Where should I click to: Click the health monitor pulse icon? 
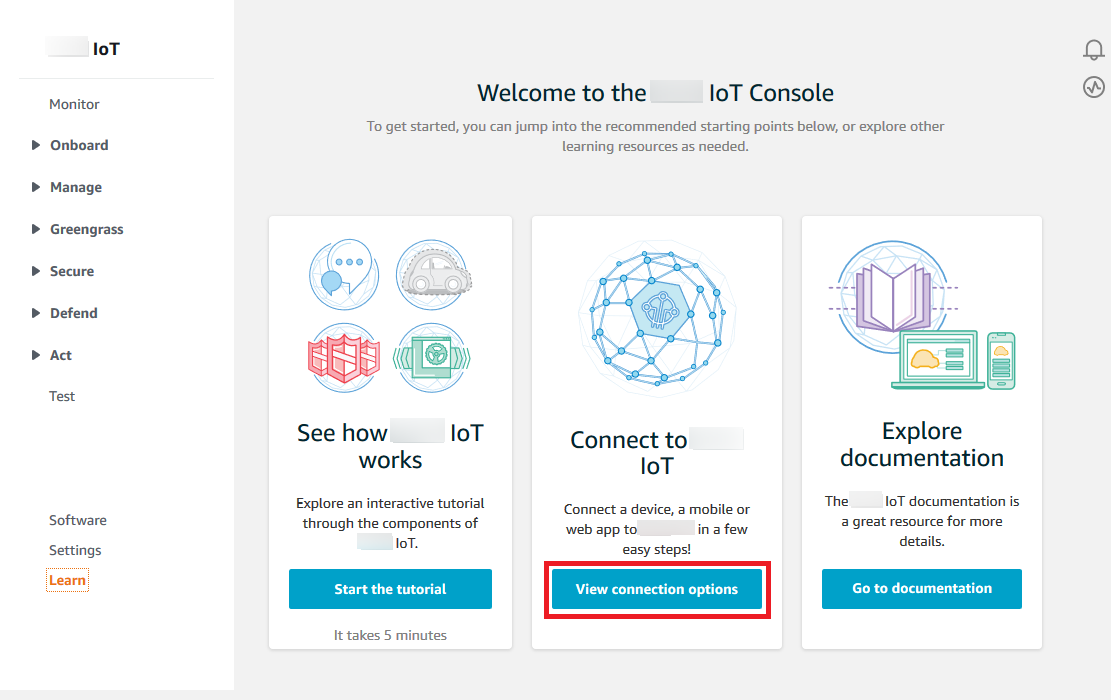click(1095, 87)
